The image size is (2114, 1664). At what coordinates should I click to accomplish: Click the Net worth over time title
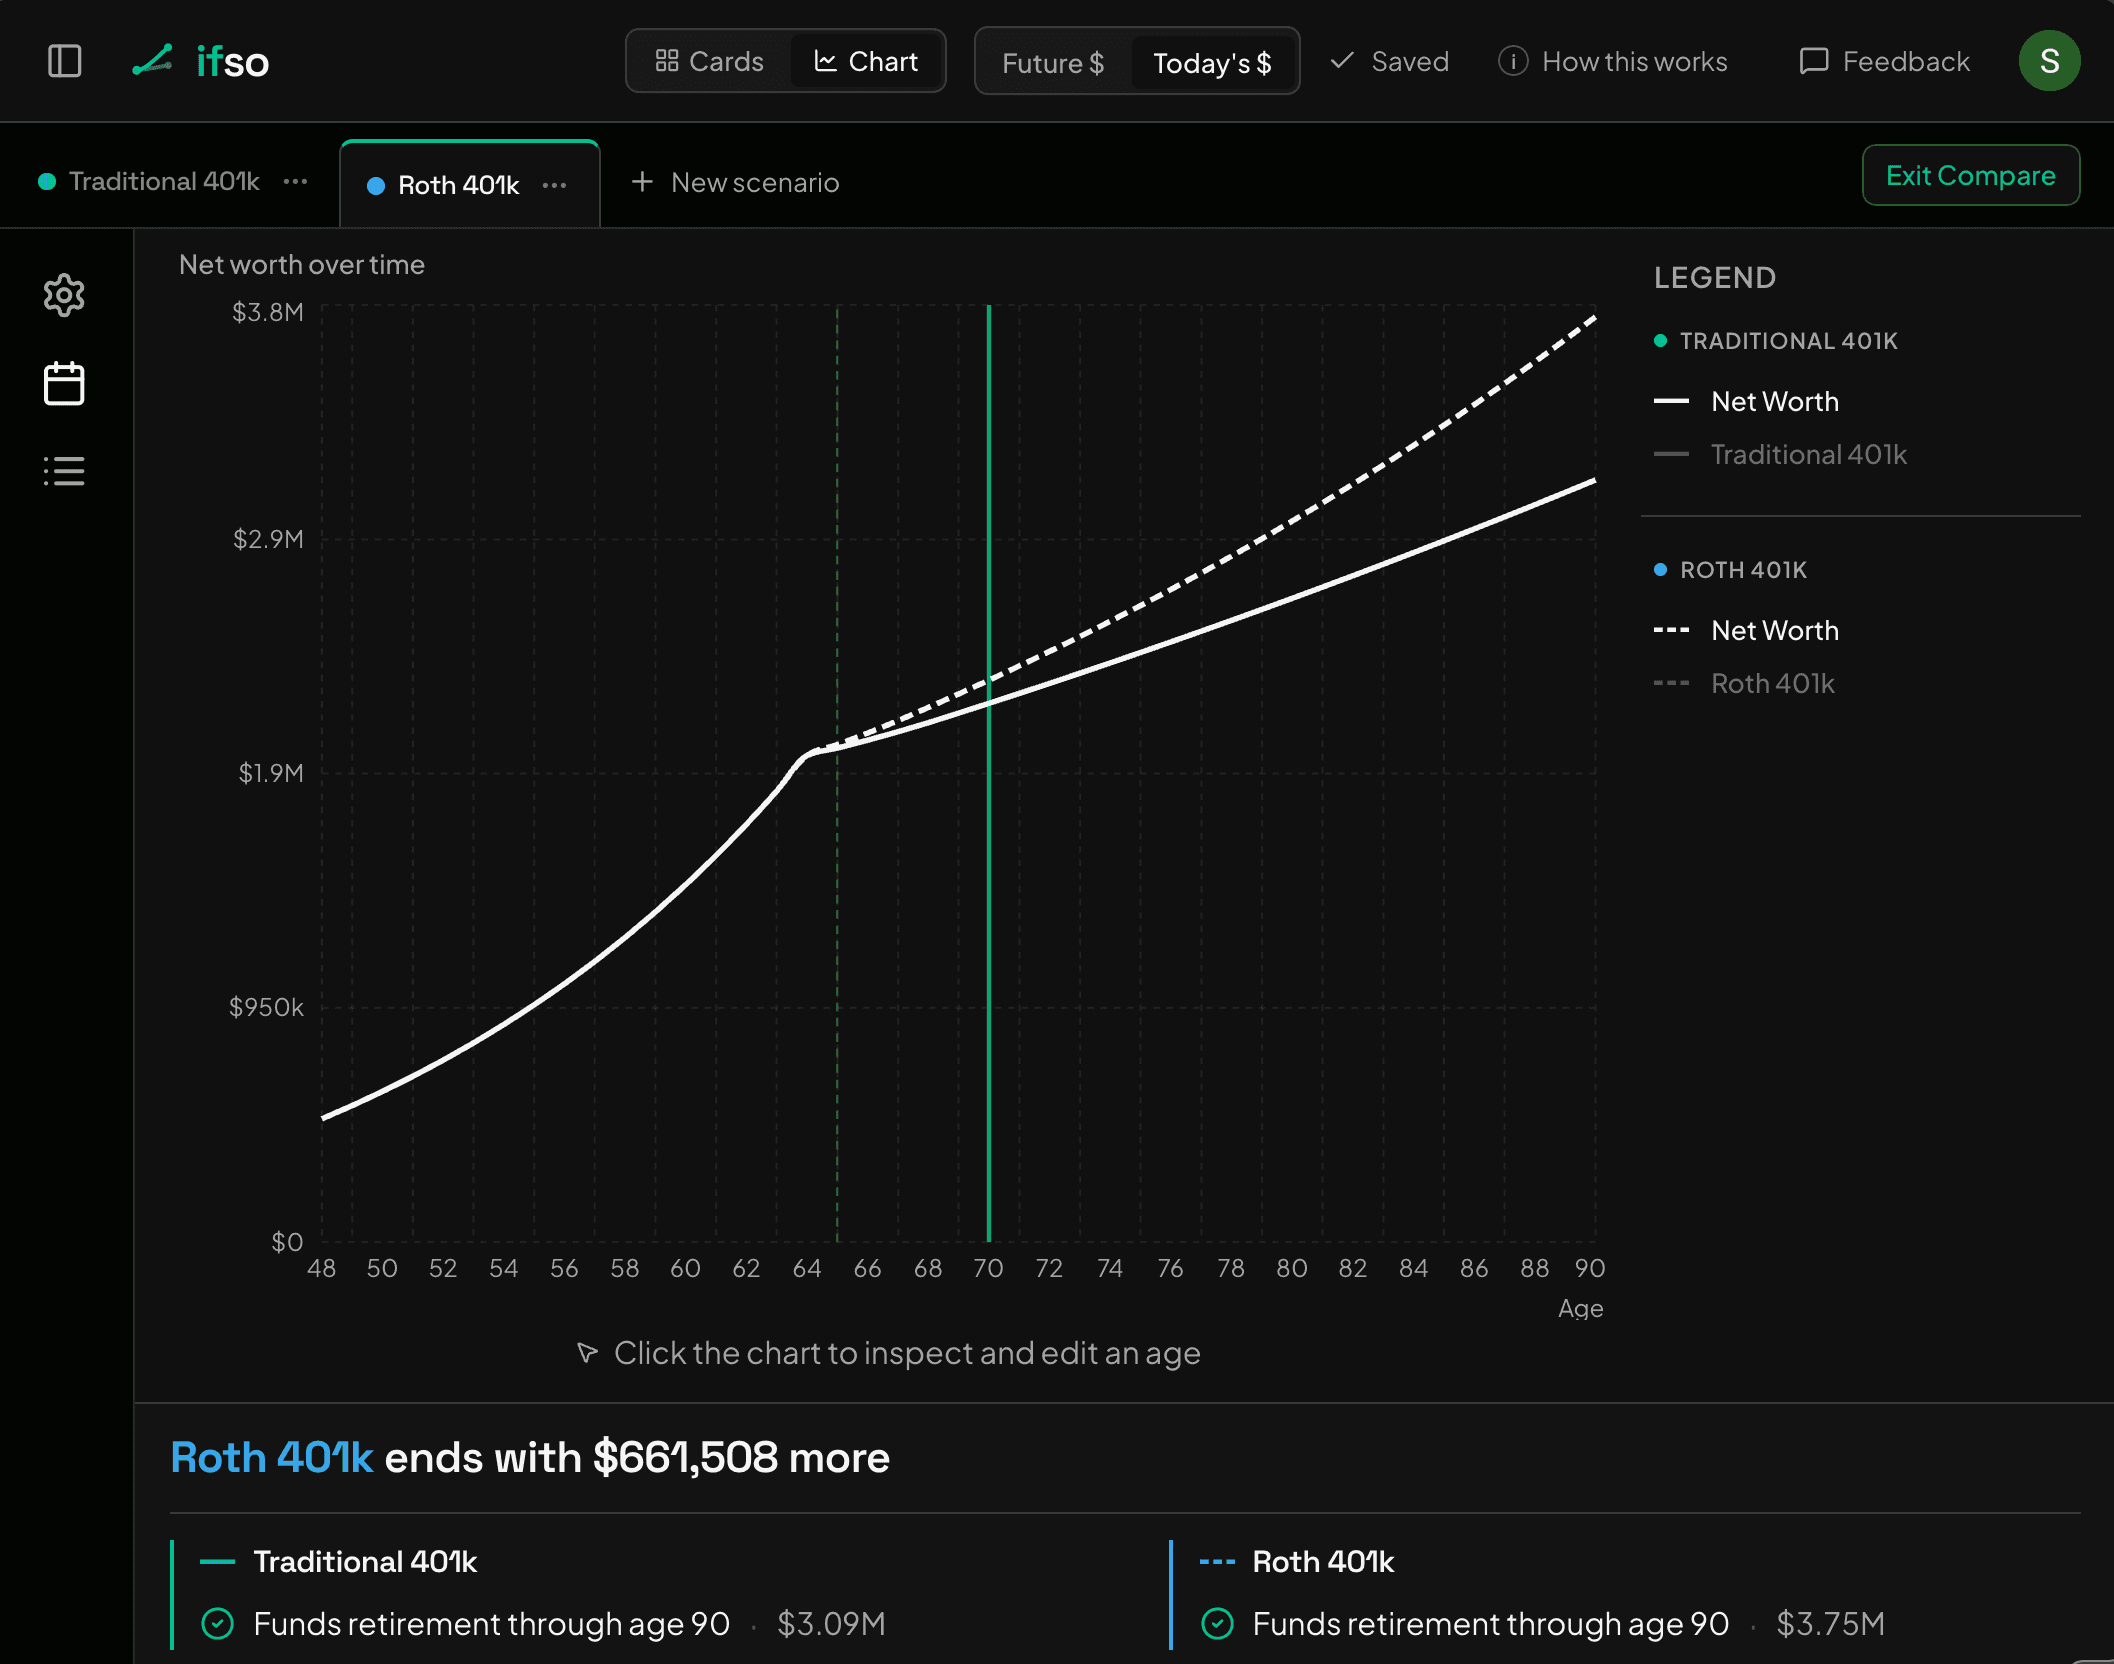click(x=301, y=264)
